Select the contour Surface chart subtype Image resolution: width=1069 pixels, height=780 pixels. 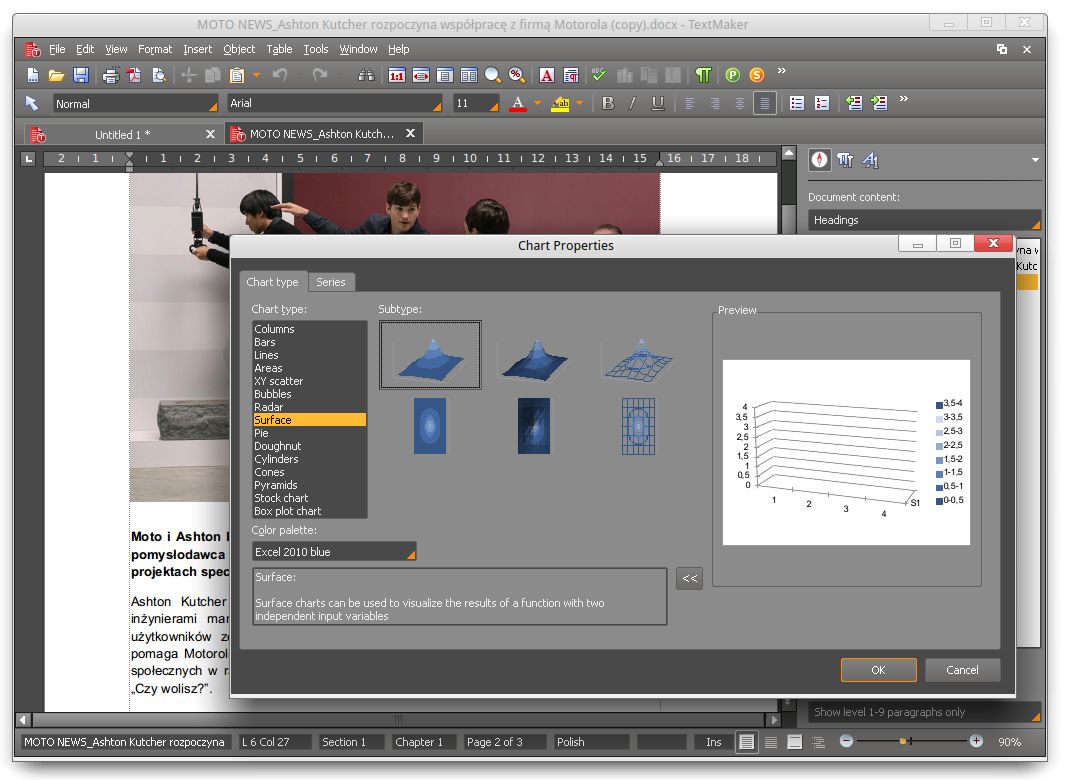pyautogui.click(x=429, y=425)
